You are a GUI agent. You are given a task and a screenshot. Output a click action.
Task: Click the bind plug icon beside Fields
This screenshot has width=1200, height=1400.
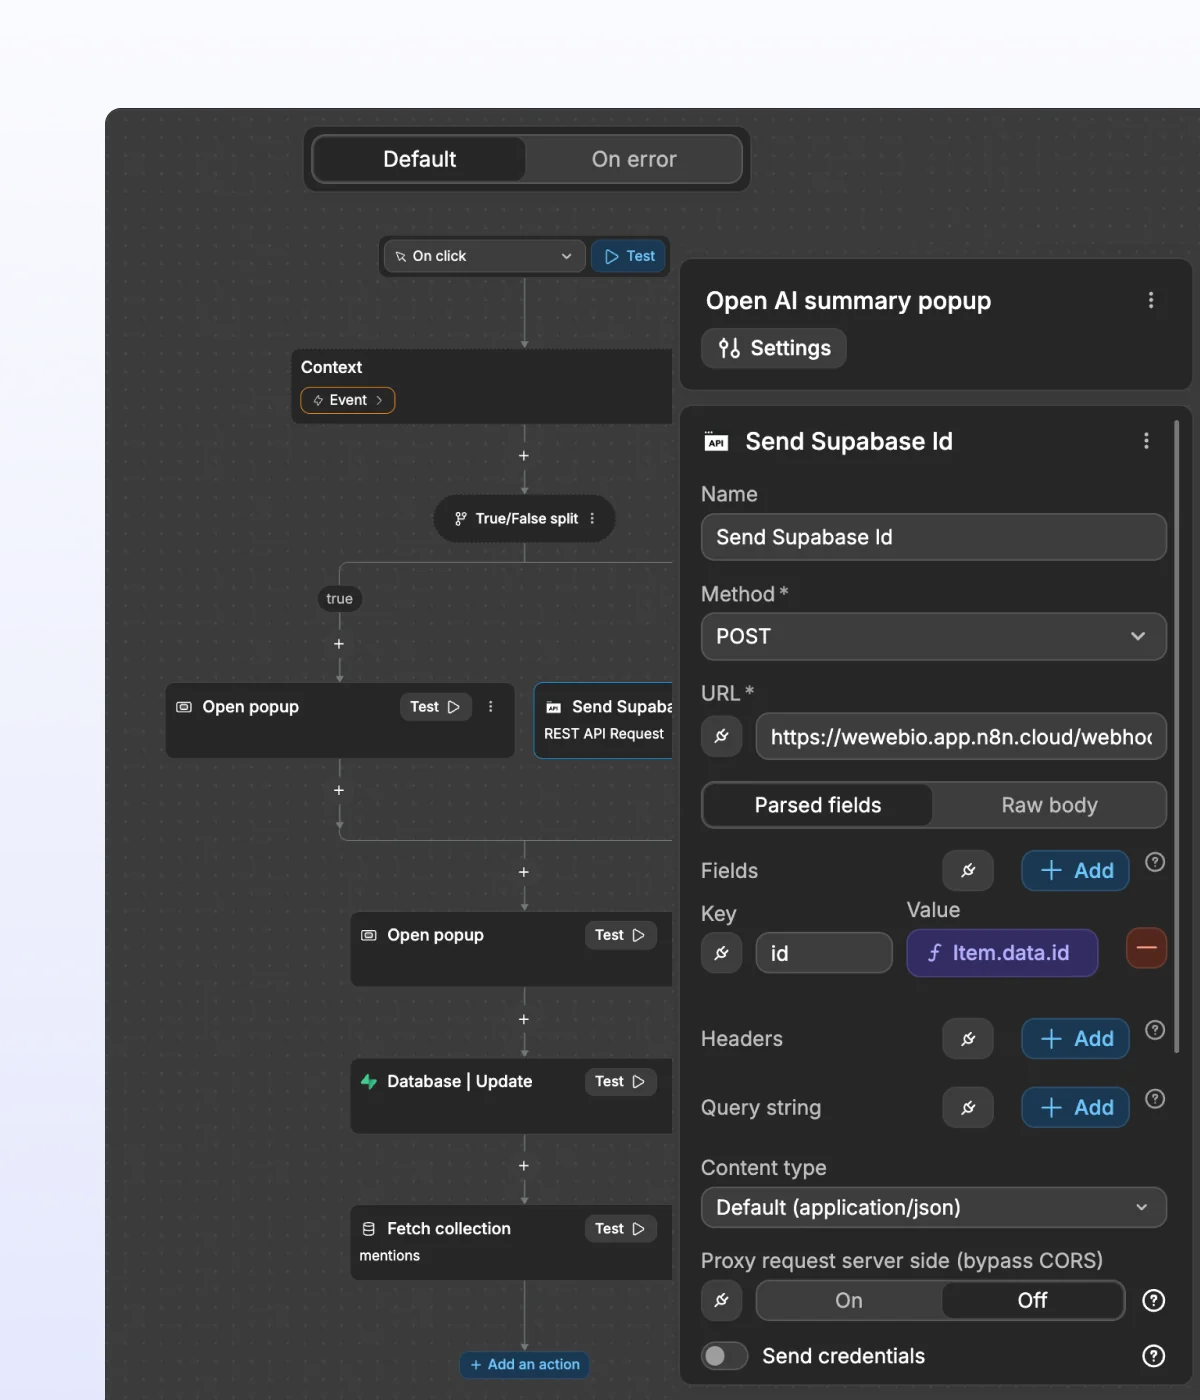(968, 871)
